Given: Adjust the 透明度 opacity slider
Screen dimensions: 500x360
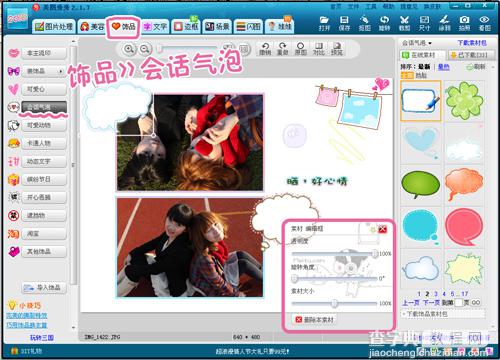Looking at the screenshot, I should point(335,254).
